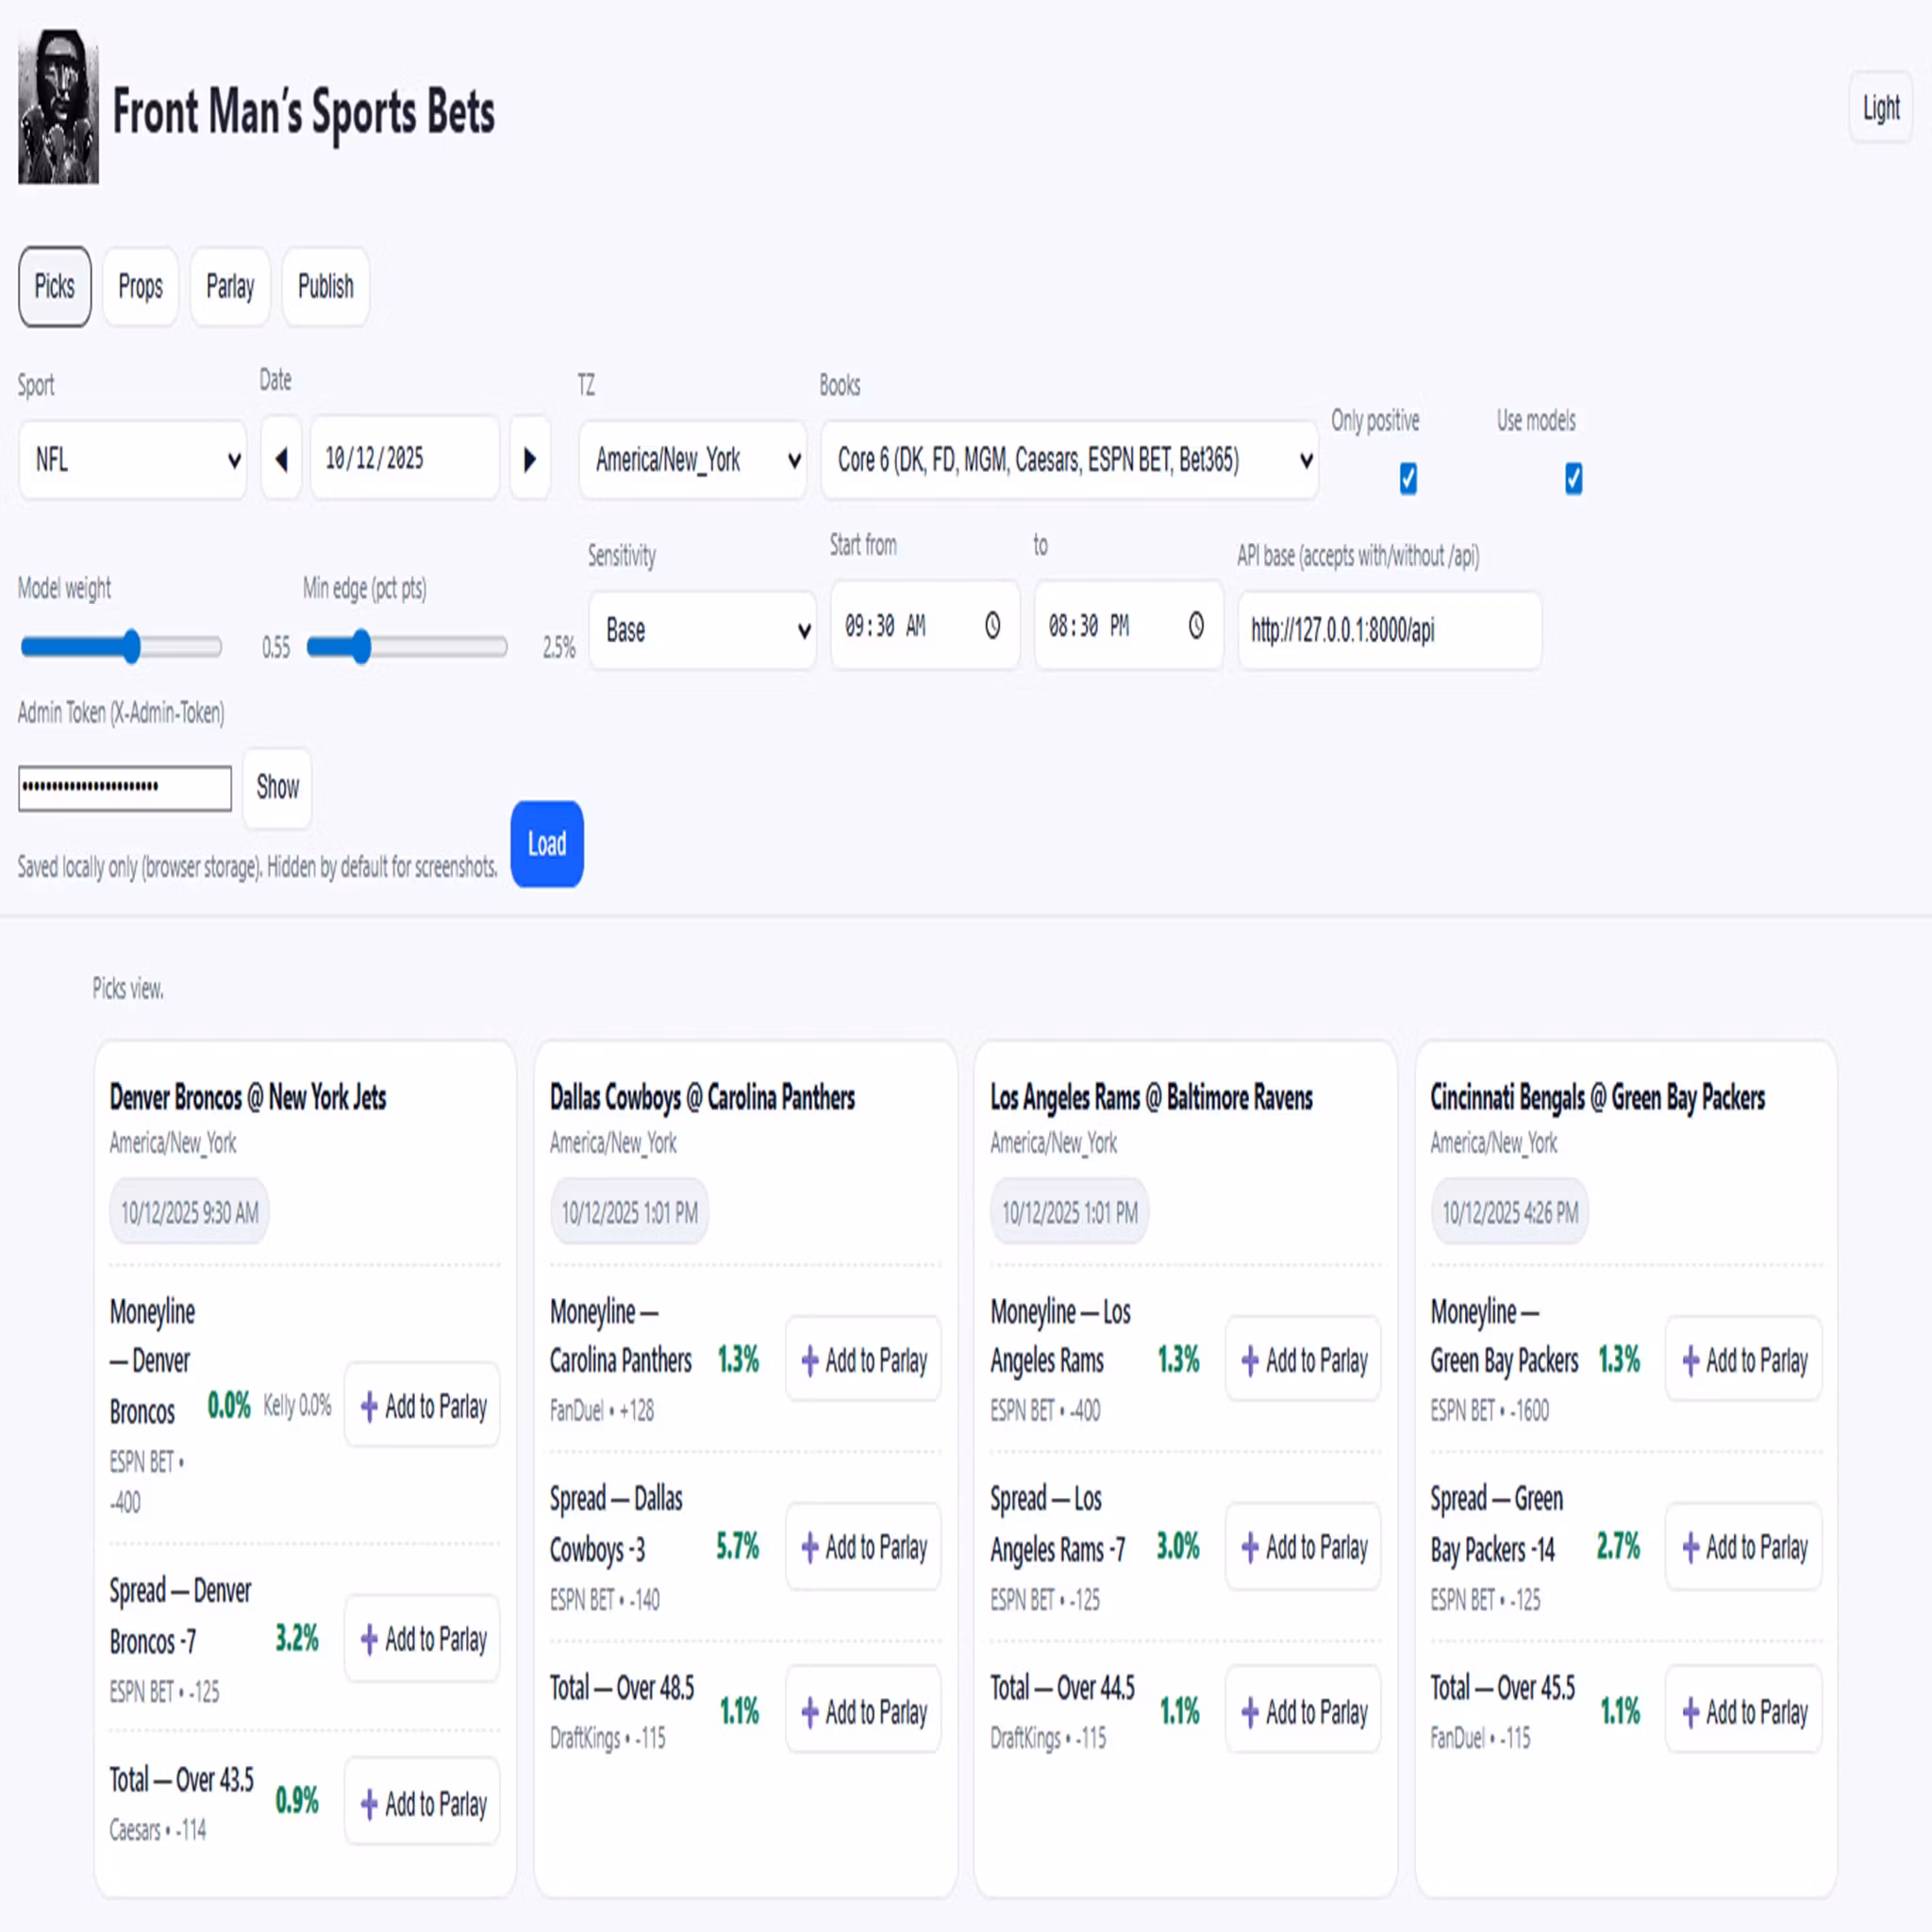1932x1932 pixels.
Task: Click the end time clock icon
Action: (1196, 626)
